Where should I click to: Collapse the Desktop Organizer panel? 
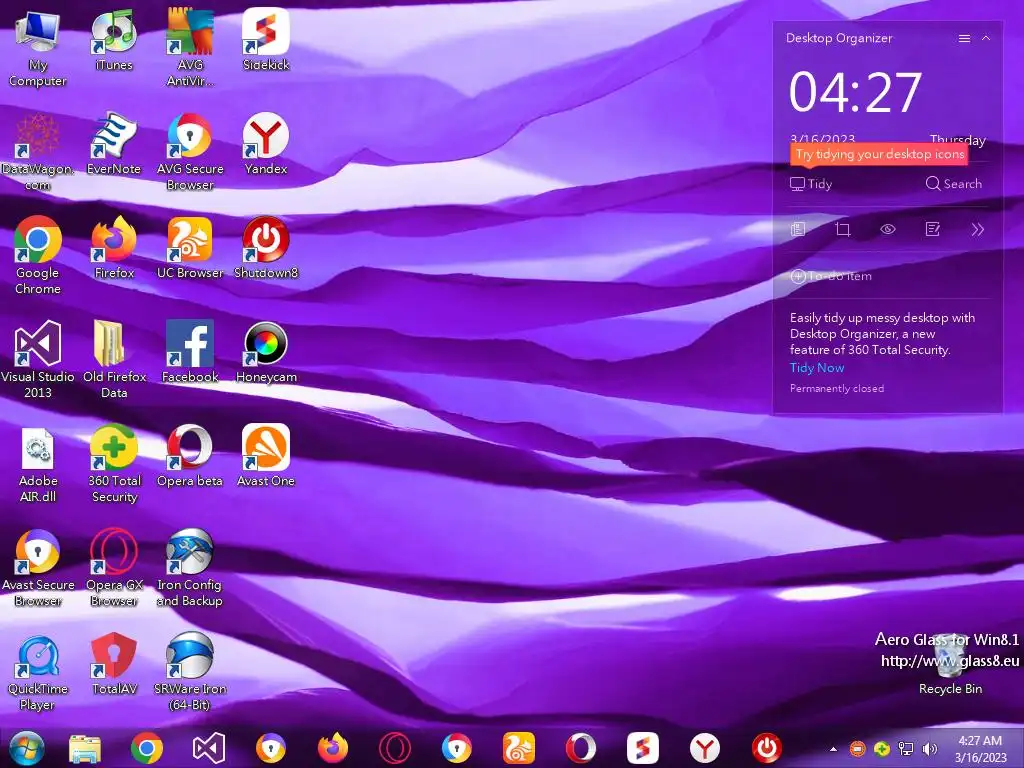(x=986, y=39)
